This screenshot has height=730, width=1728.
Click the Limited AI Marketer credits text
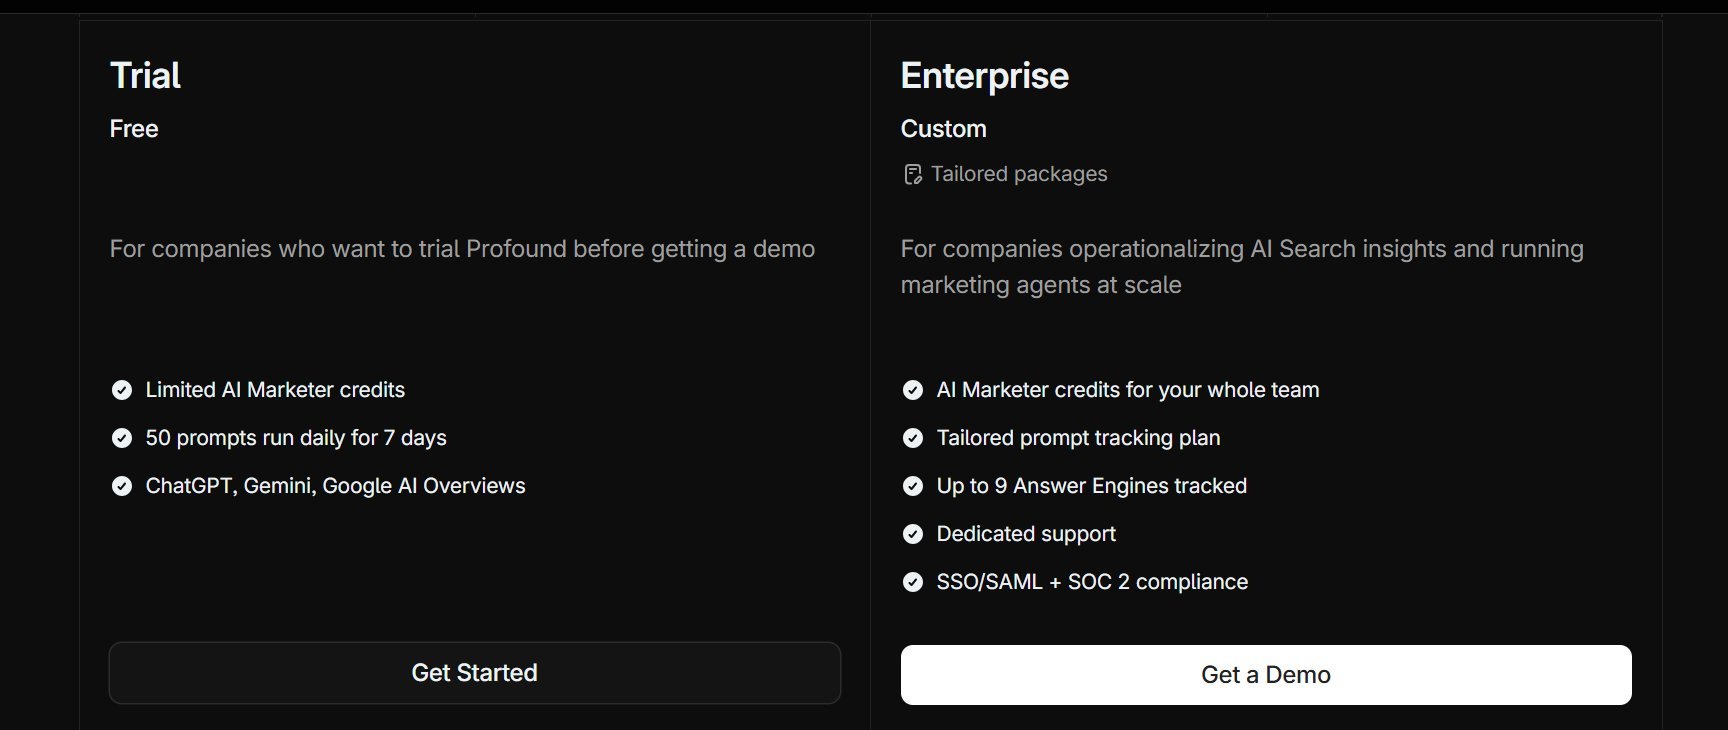click(275, 390)
